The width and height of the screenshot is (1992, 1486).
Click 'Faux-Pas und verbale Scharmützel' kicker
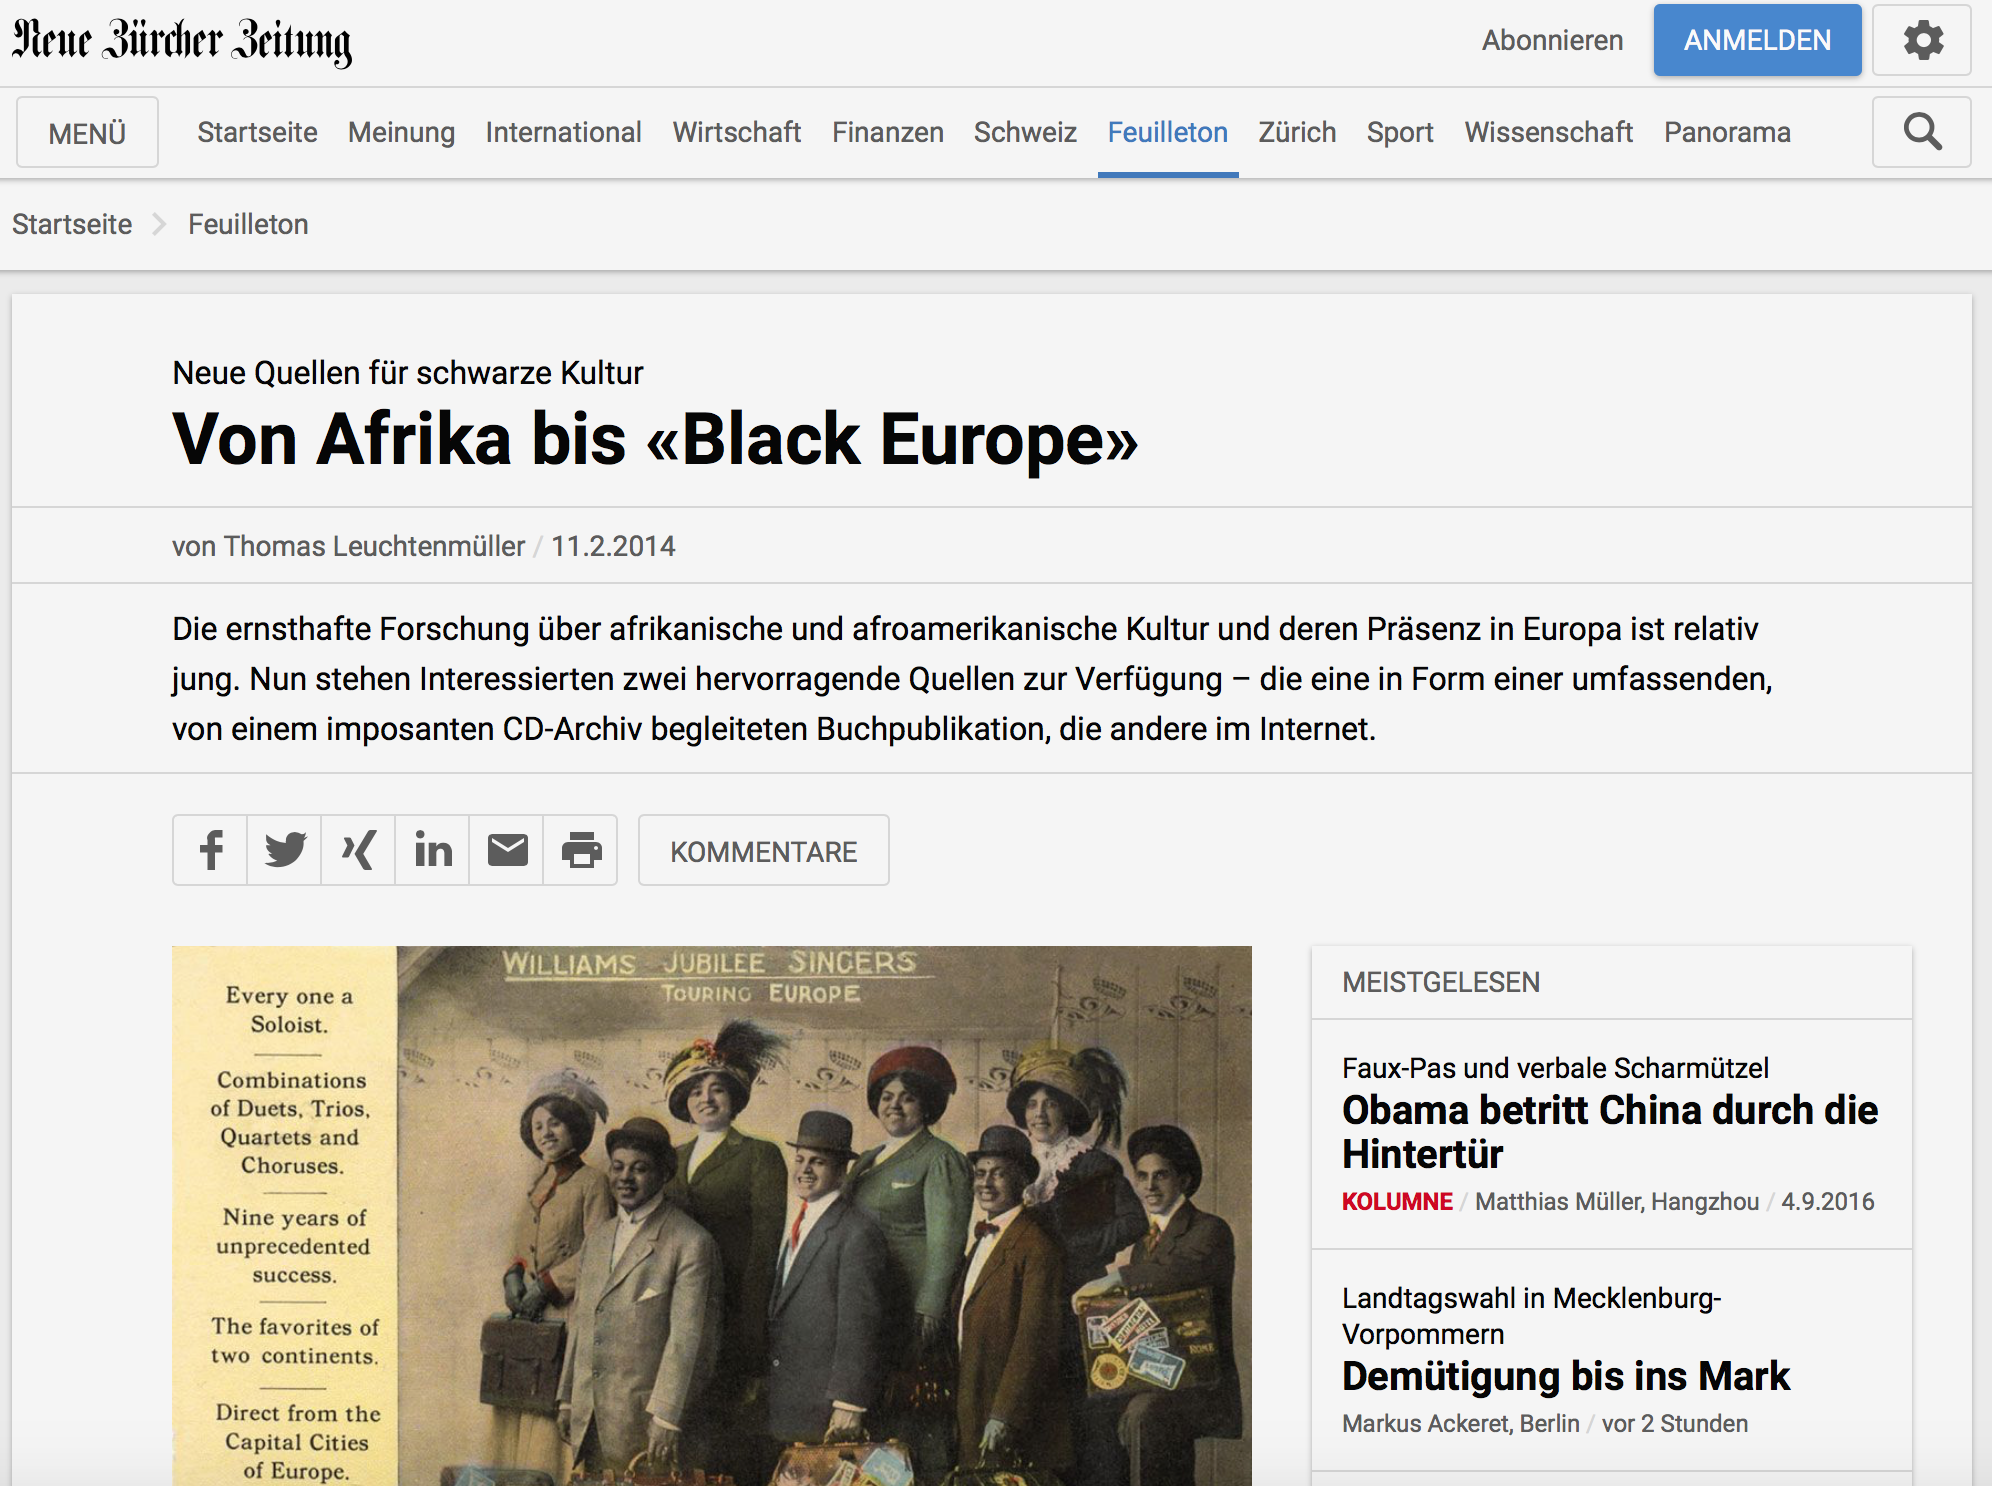[1555, 1068]
